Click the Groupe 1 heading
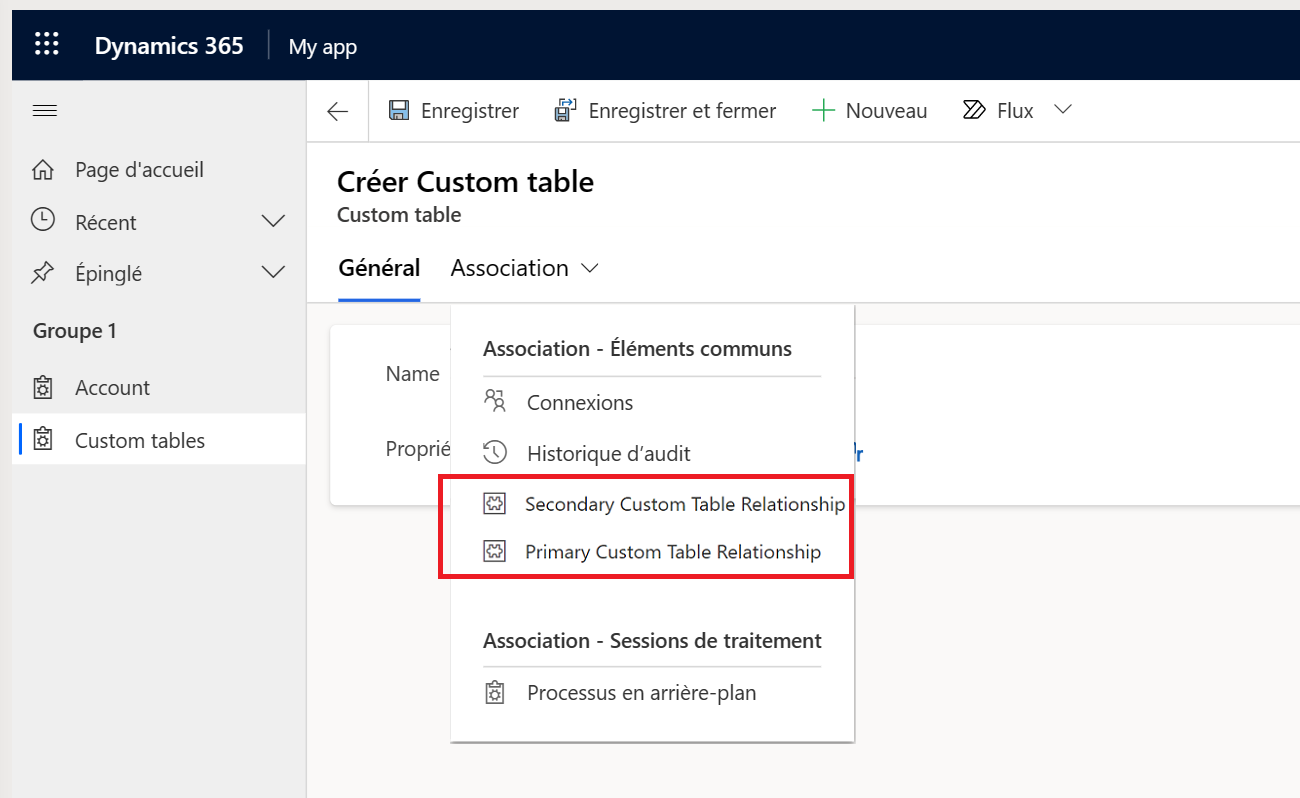1300x798 pixels. point(75,331)
